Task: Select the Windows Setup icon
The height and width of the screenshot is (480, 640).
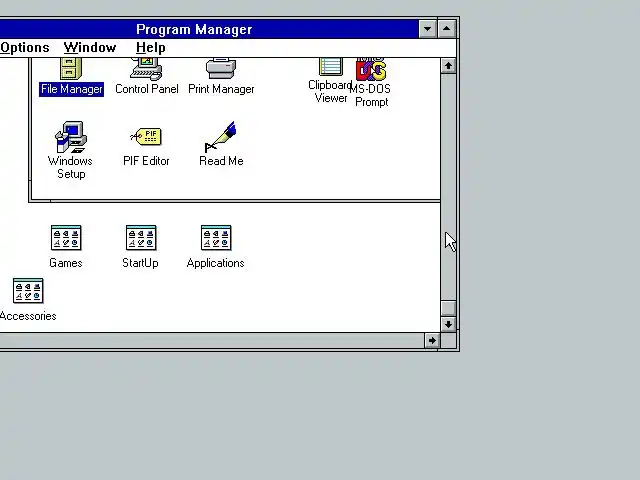Action: 71,137
